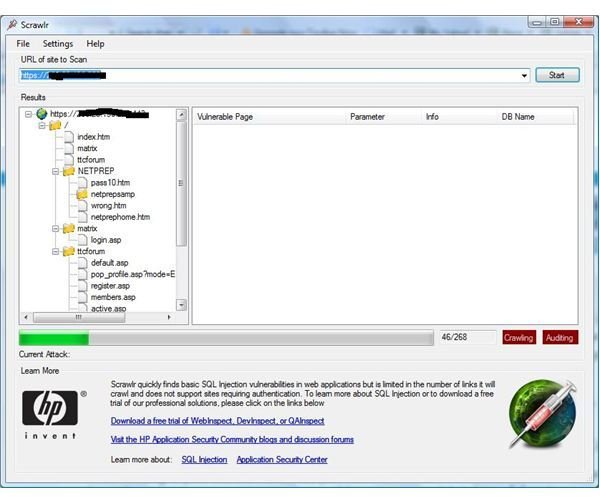Click the matrix folder icon with login.asp

69,228
